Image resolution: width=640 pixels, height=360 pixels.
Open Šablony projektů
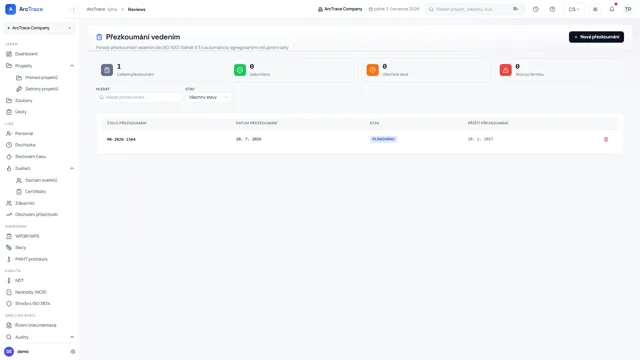click(x=41, y=89)
